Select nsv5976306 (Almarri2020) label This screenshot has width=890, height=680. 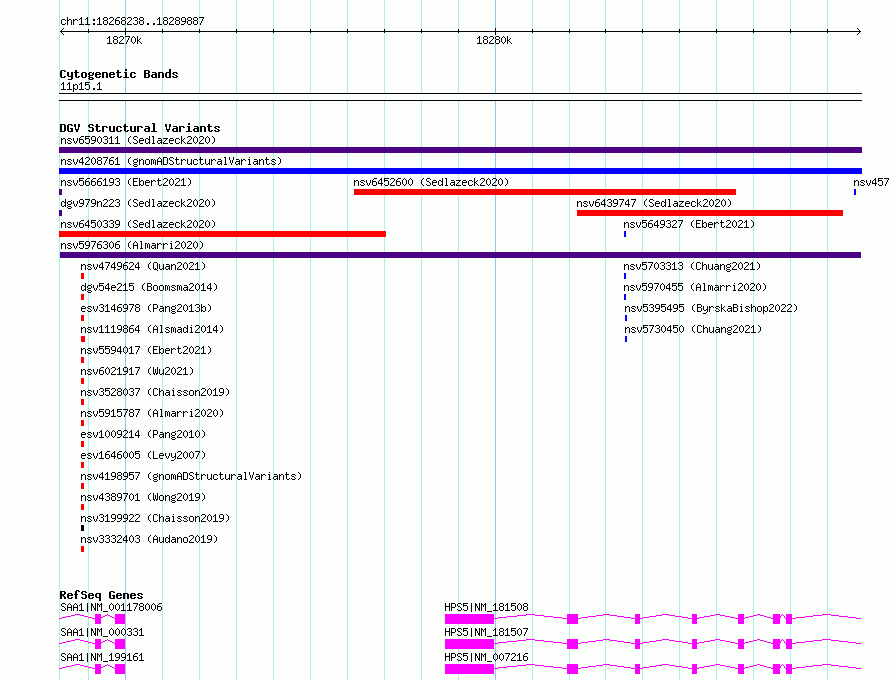[x=132, y=245]
